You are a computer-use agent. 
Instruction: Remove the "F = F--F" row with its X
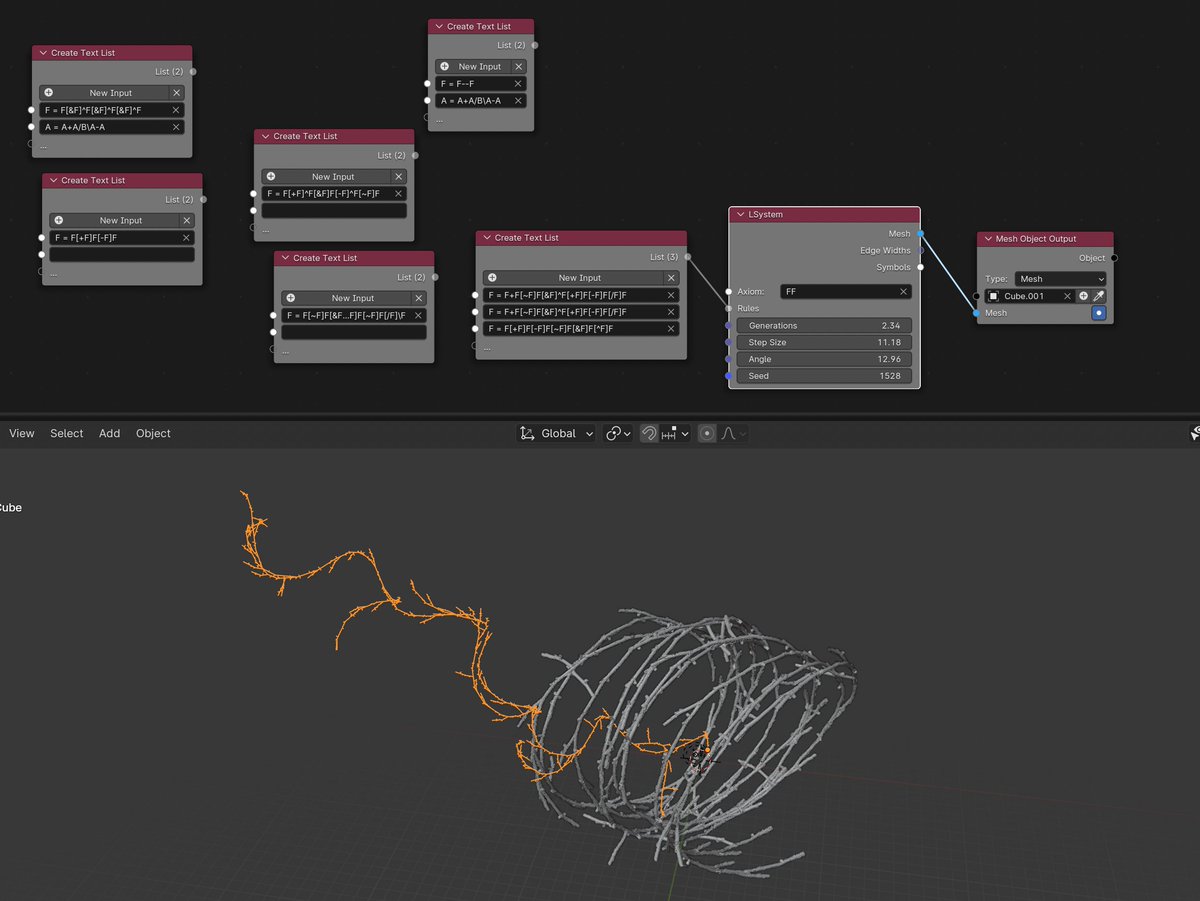pos(518,84)
